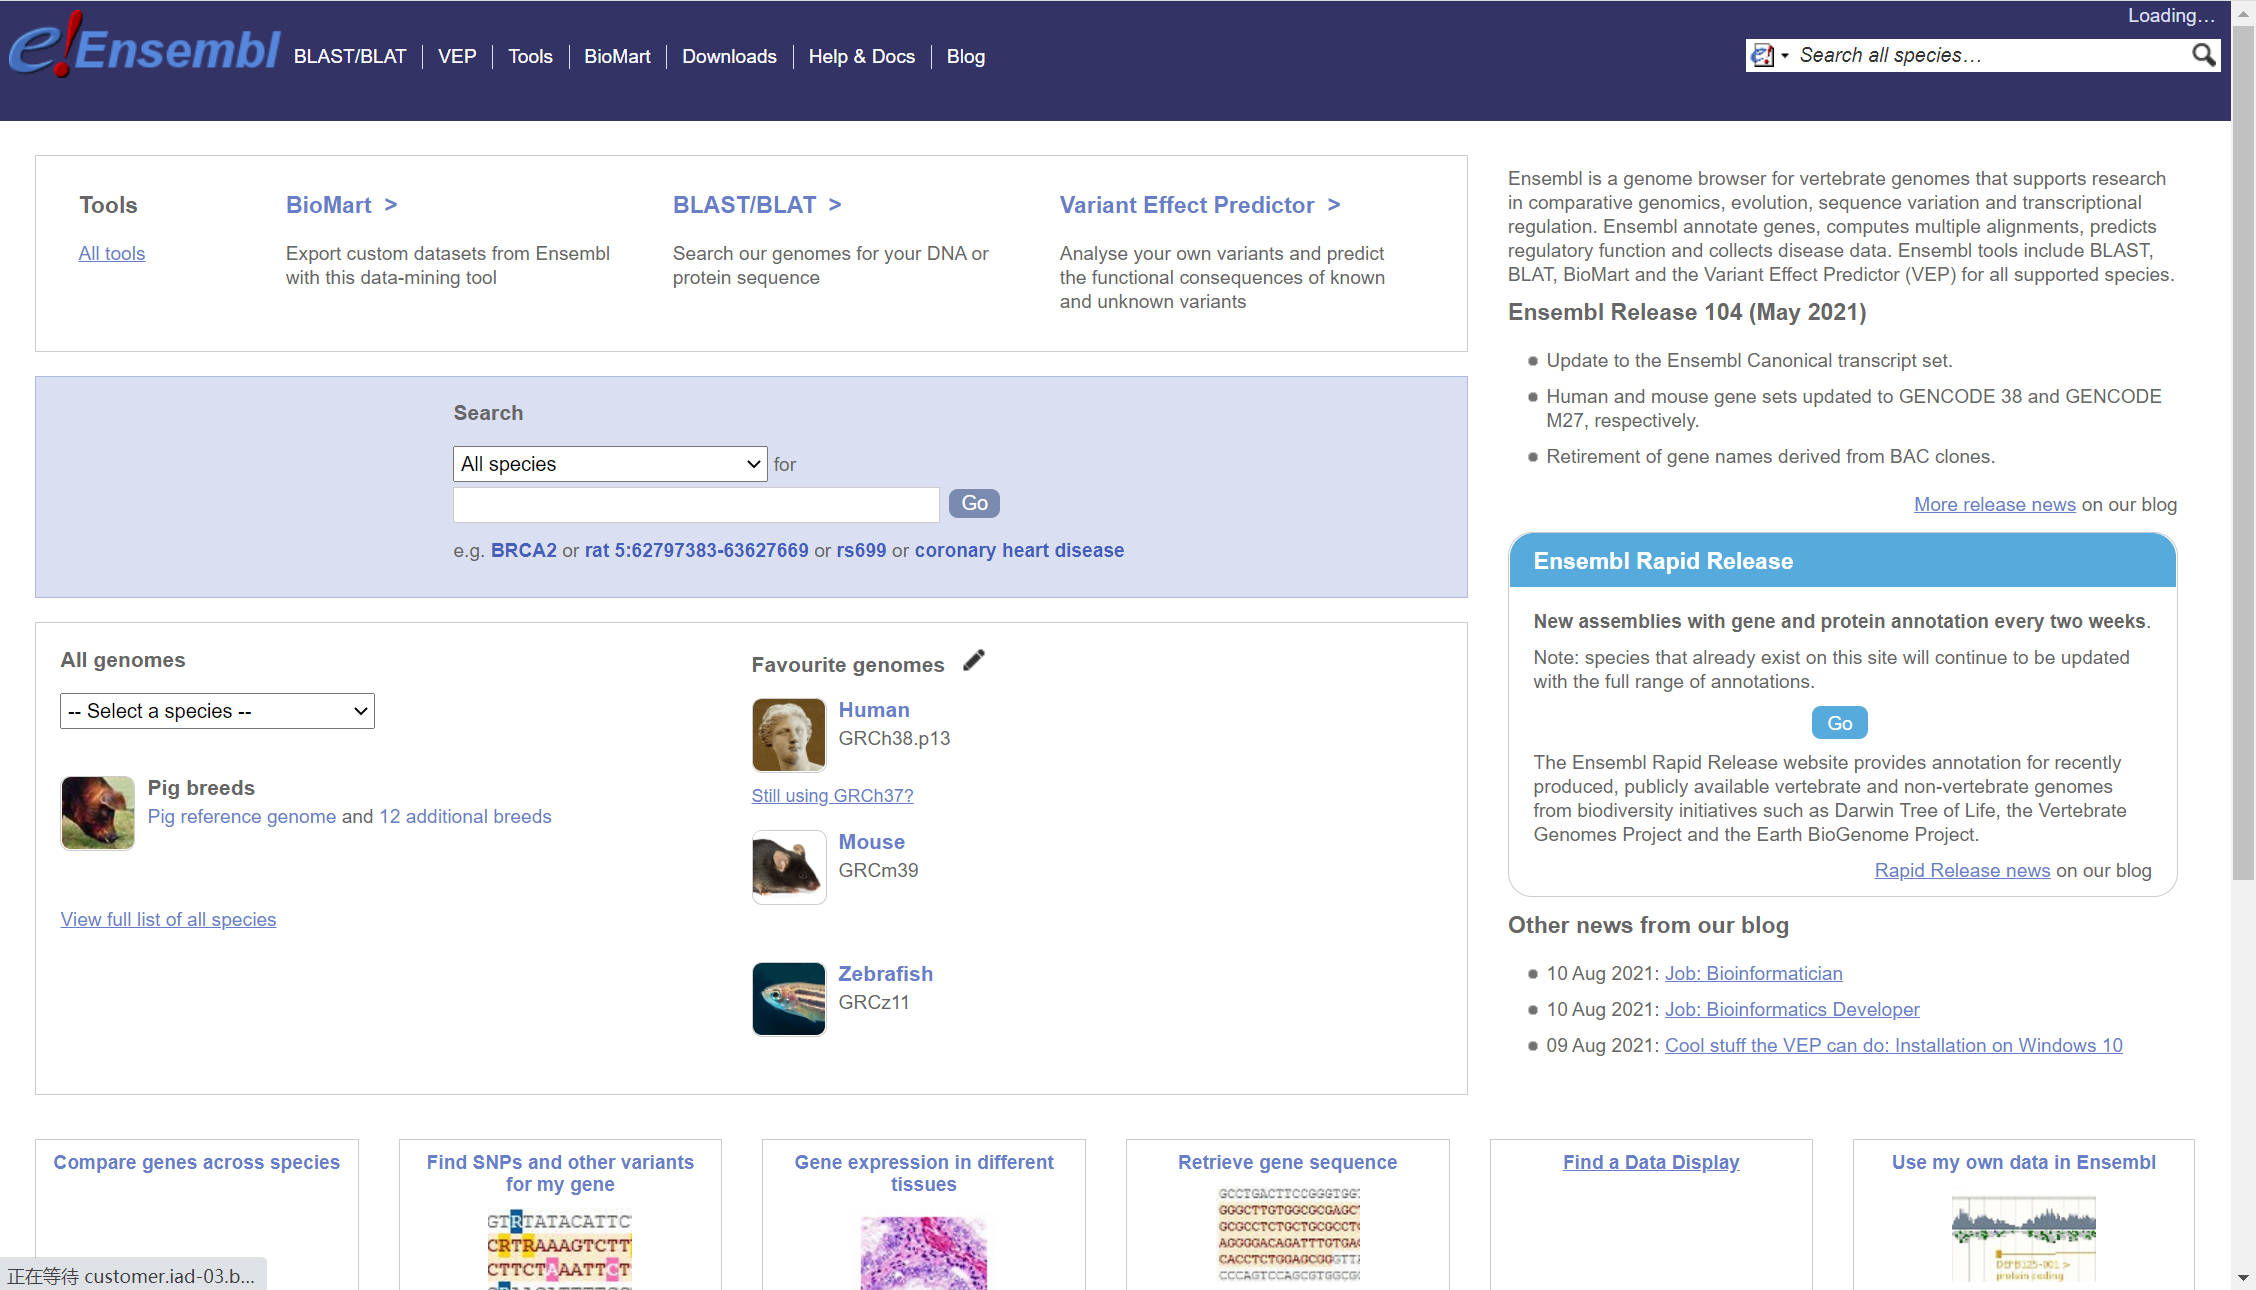Click the Zebrafish thumbnail image

[789, 999]
